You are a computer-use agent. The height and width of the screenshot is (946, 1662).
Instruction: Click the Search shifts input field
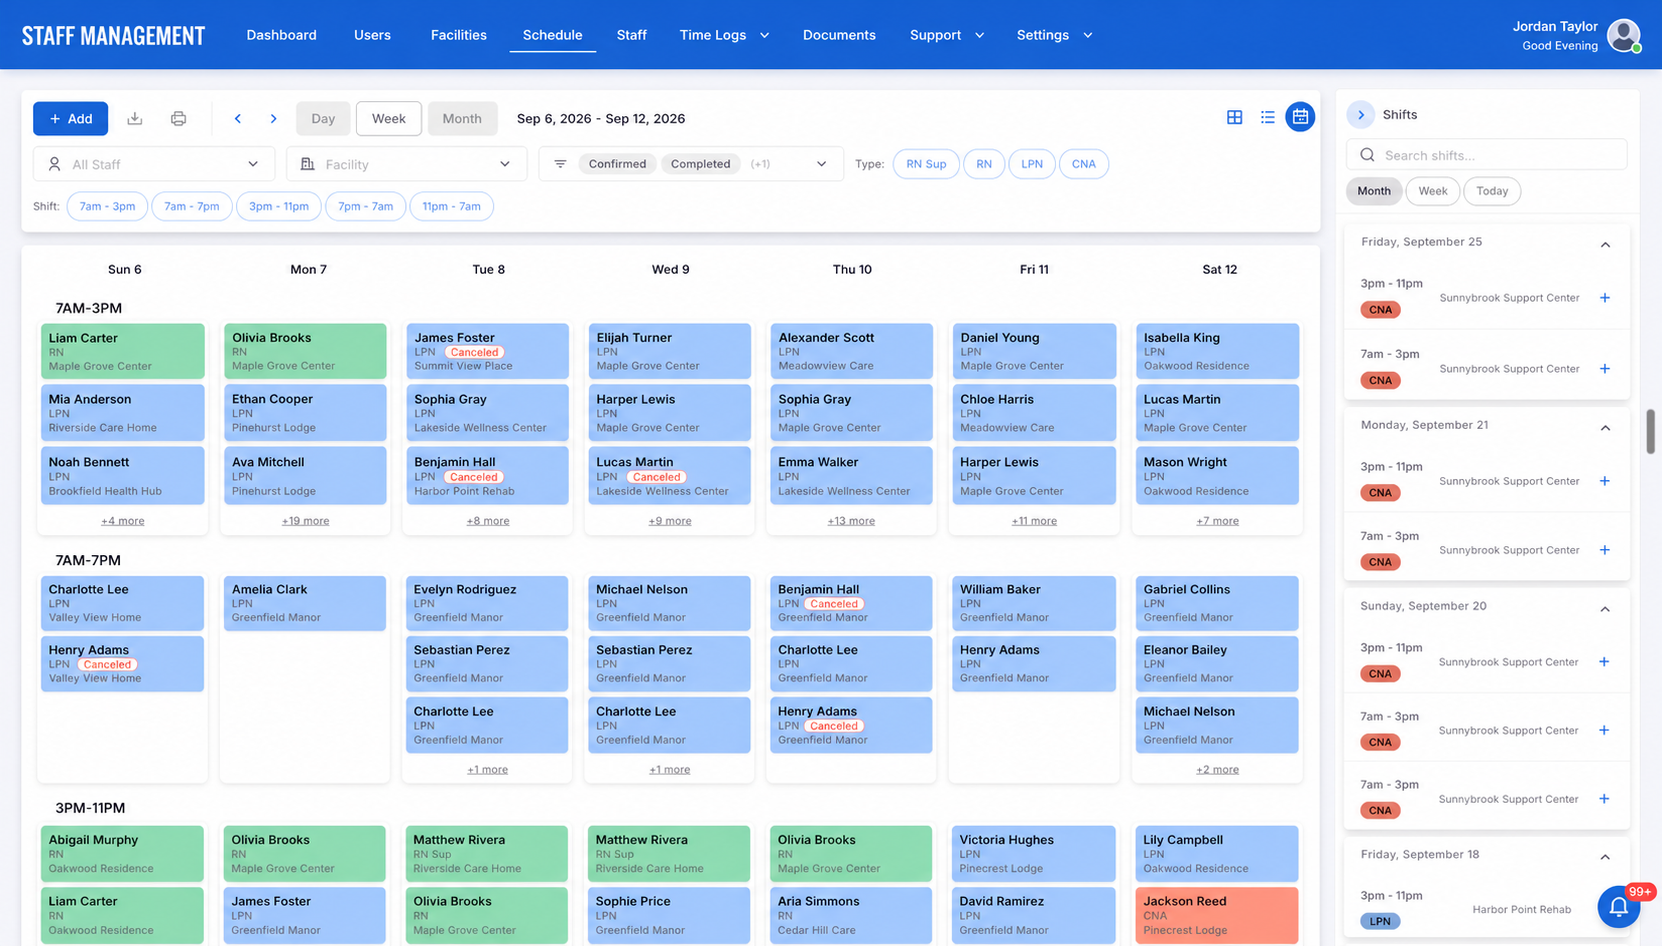click(x=1487, y=155)
